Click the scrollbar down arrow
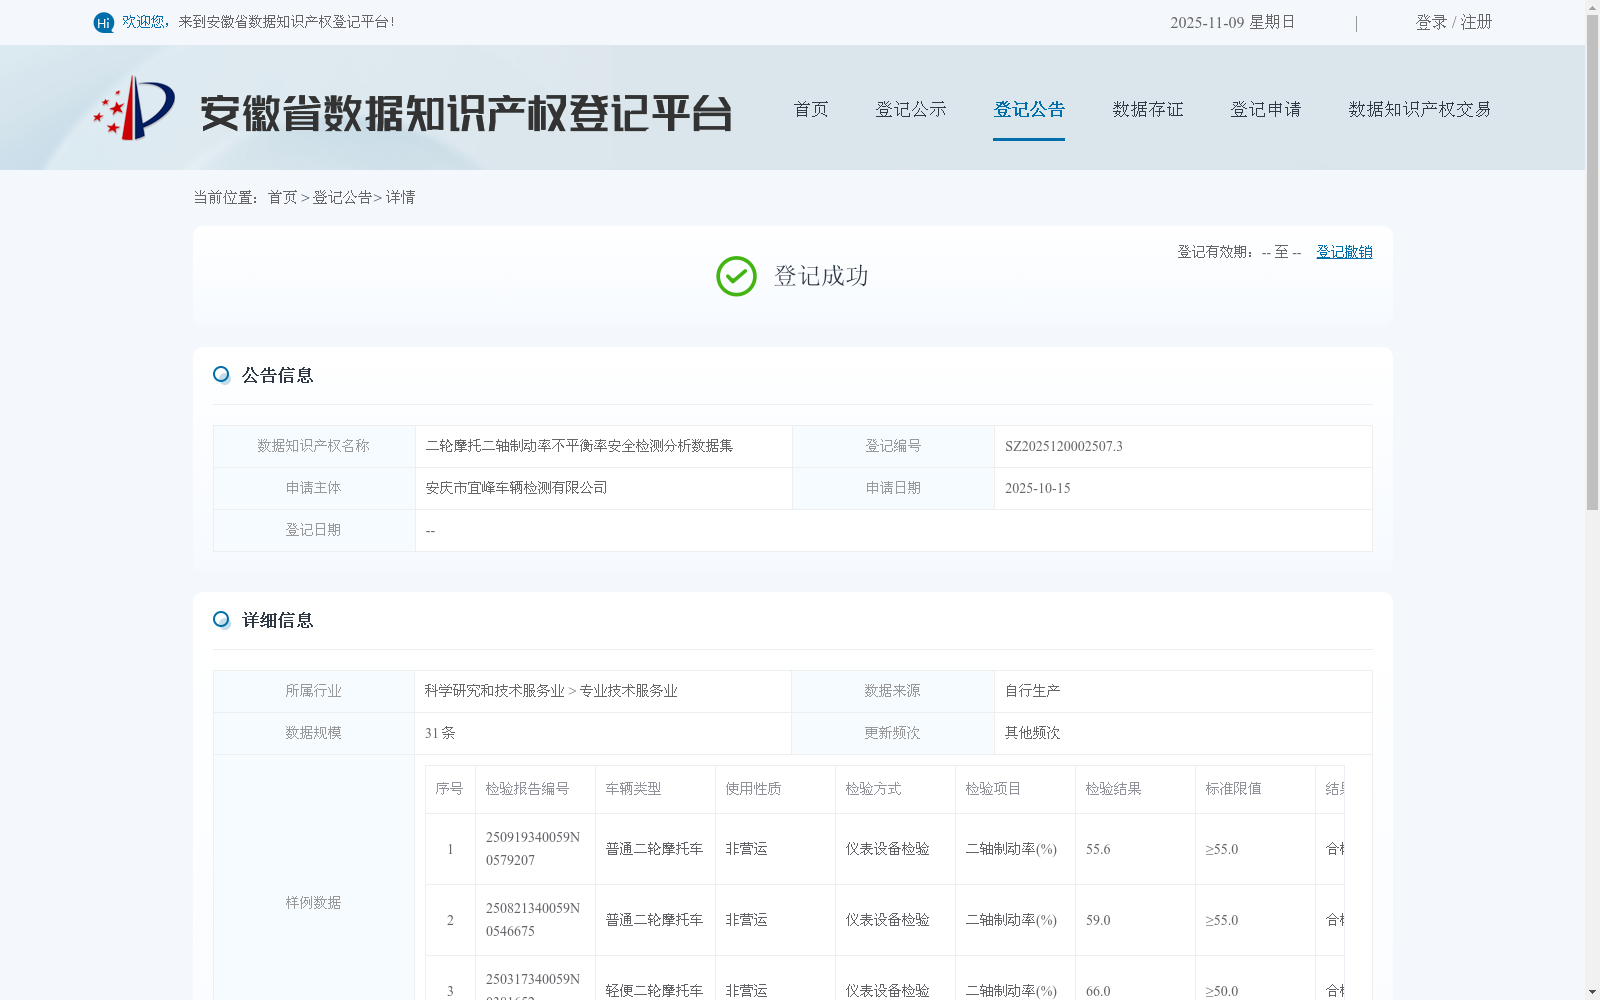Screen dimensions: 1600x1000 coord(1592,992)
